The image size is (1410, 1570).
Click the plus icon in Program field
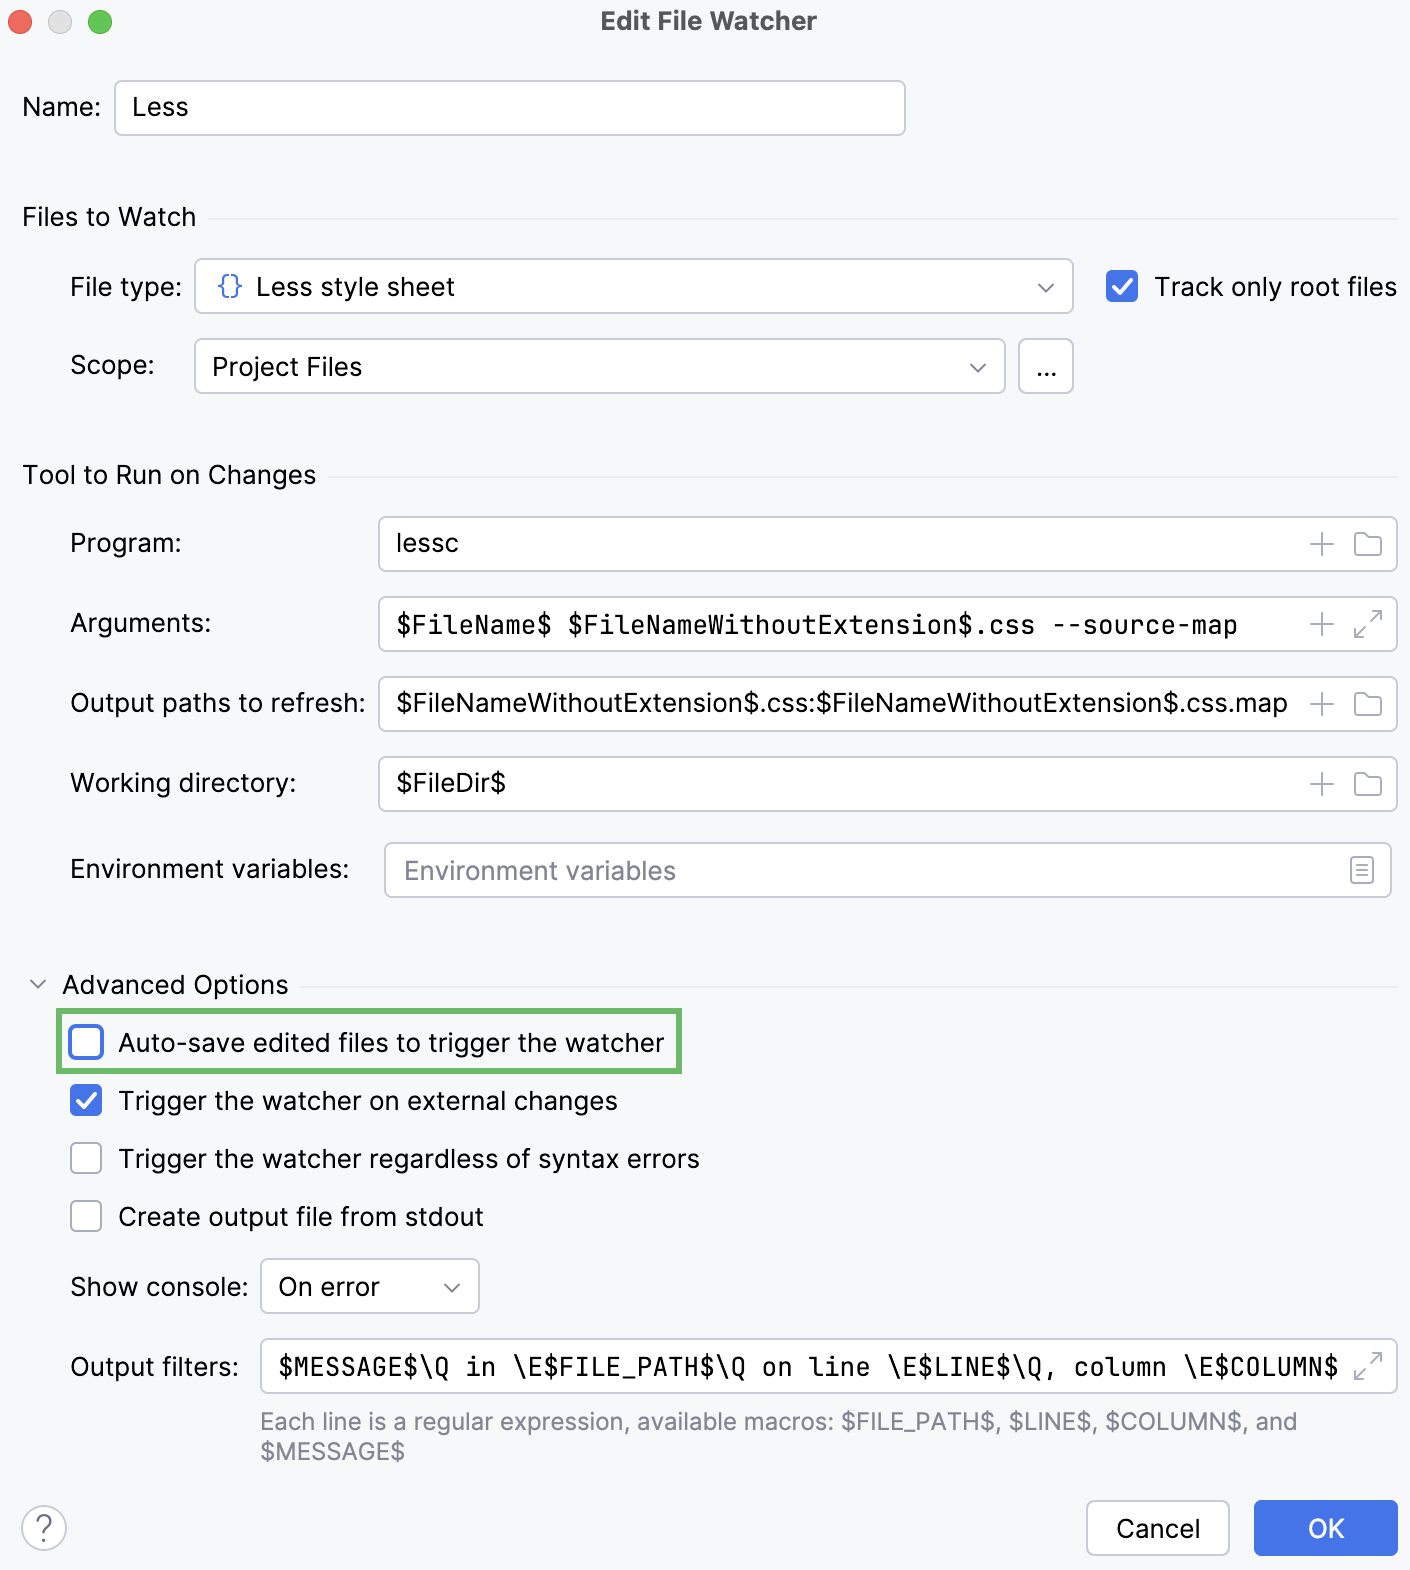point(1321,544)
